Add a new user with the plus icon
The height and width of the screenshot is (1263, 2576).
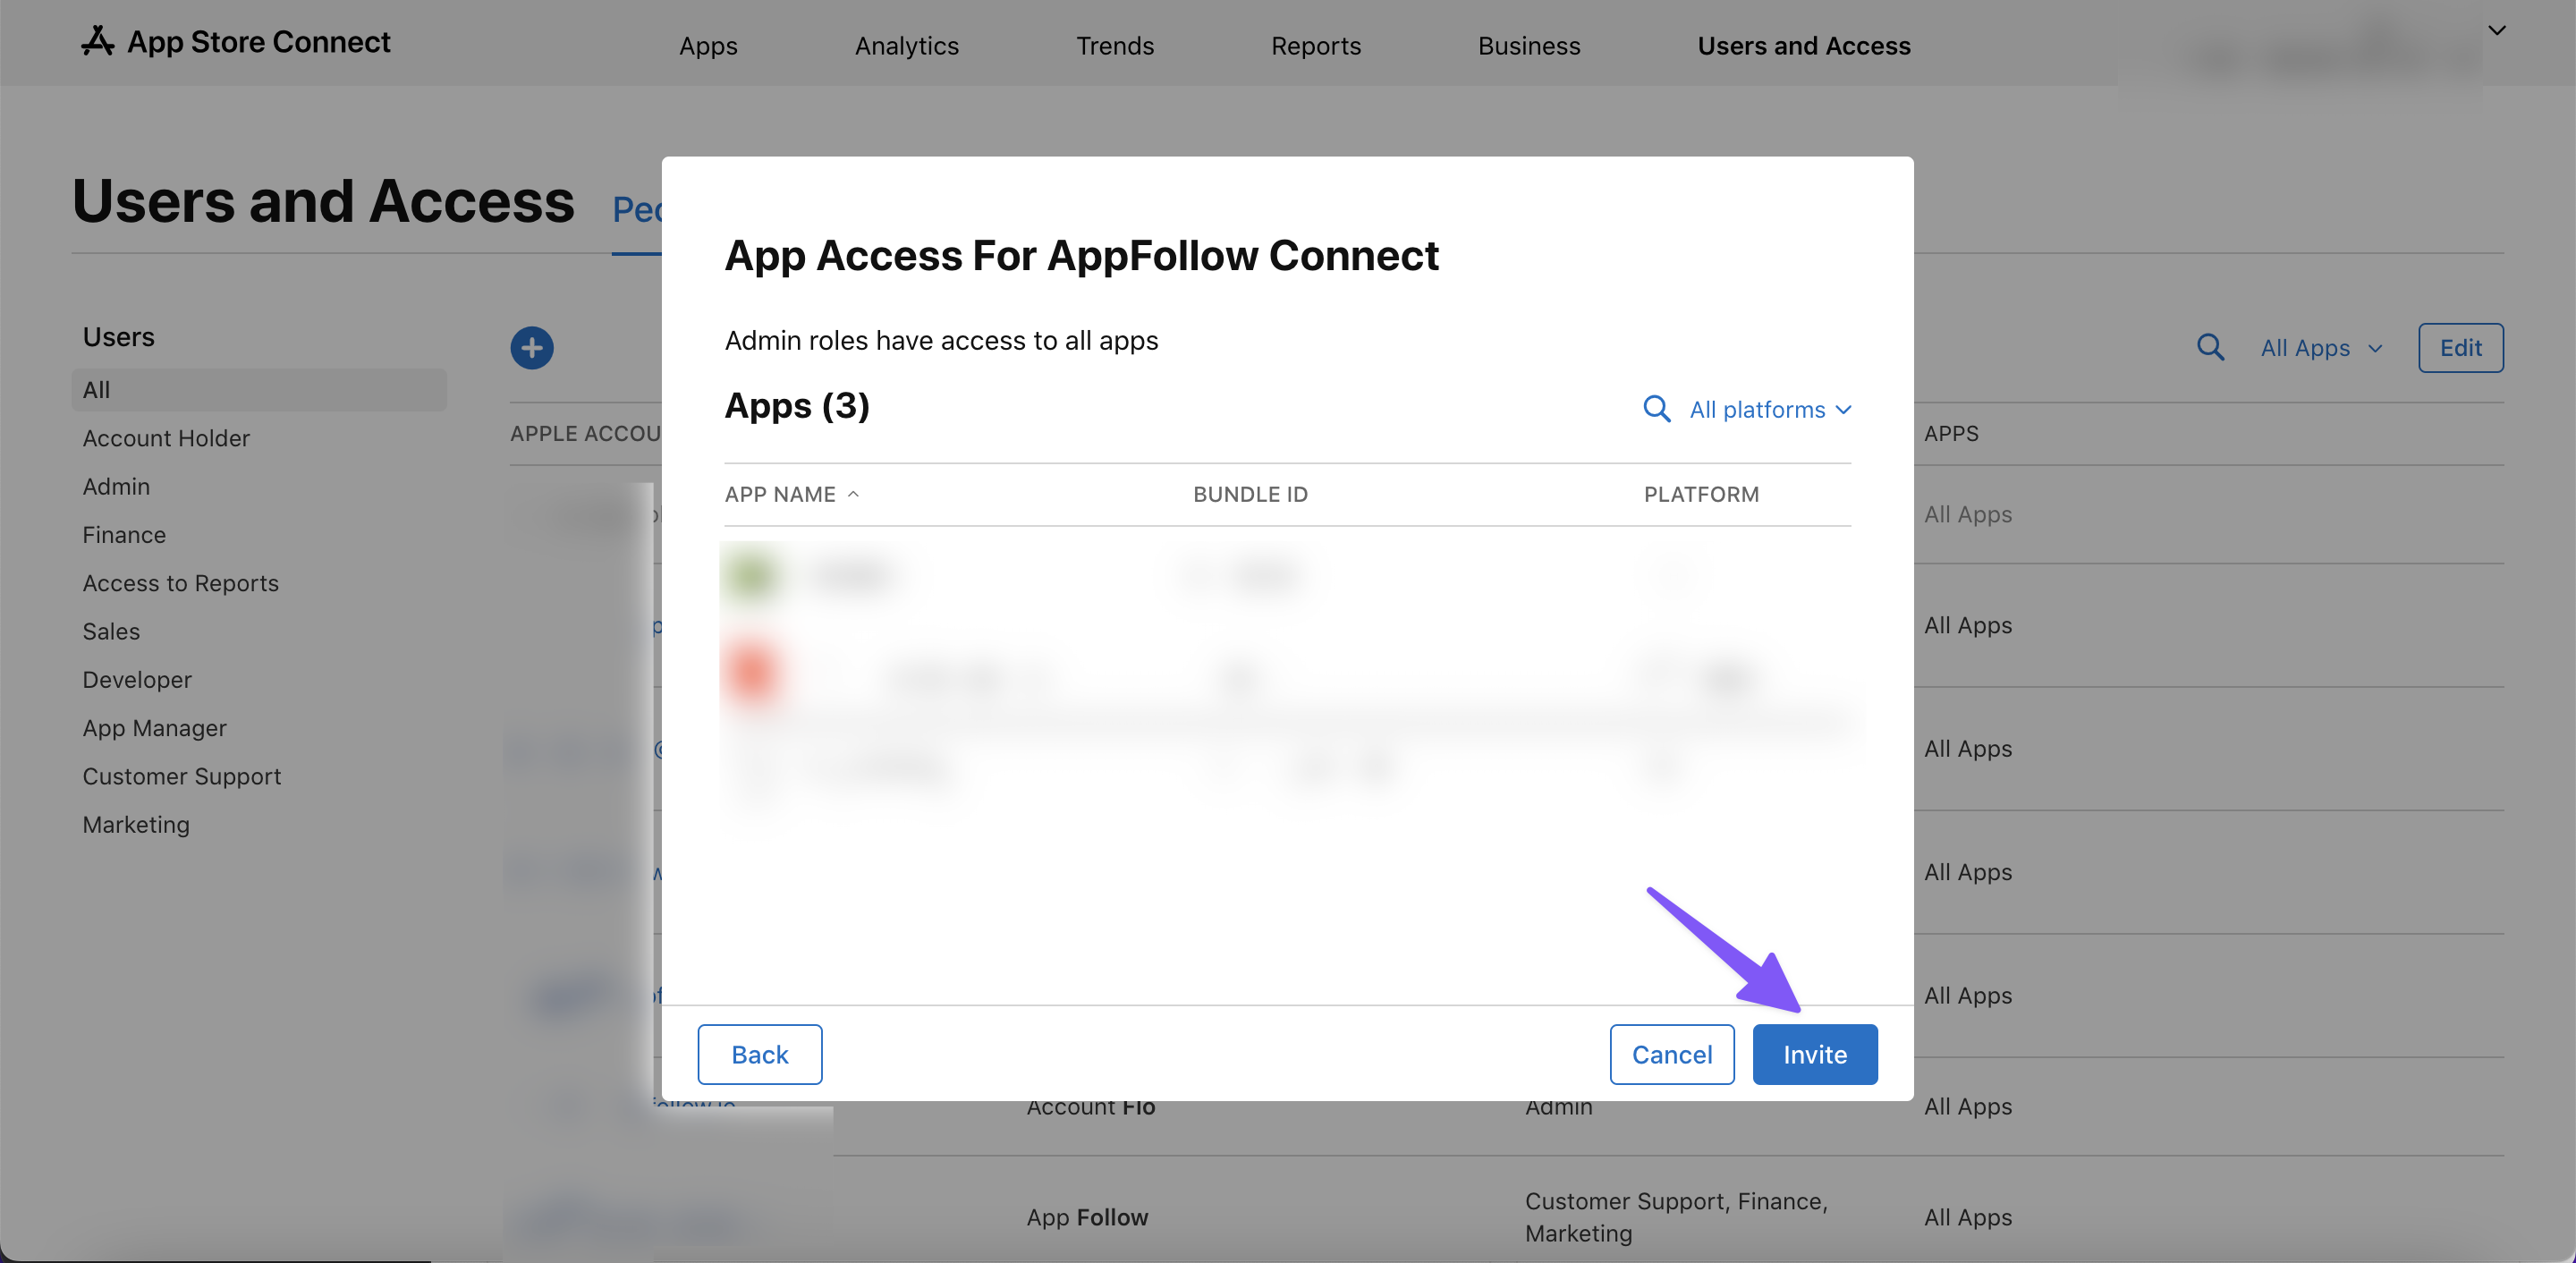tap(531, 348)
